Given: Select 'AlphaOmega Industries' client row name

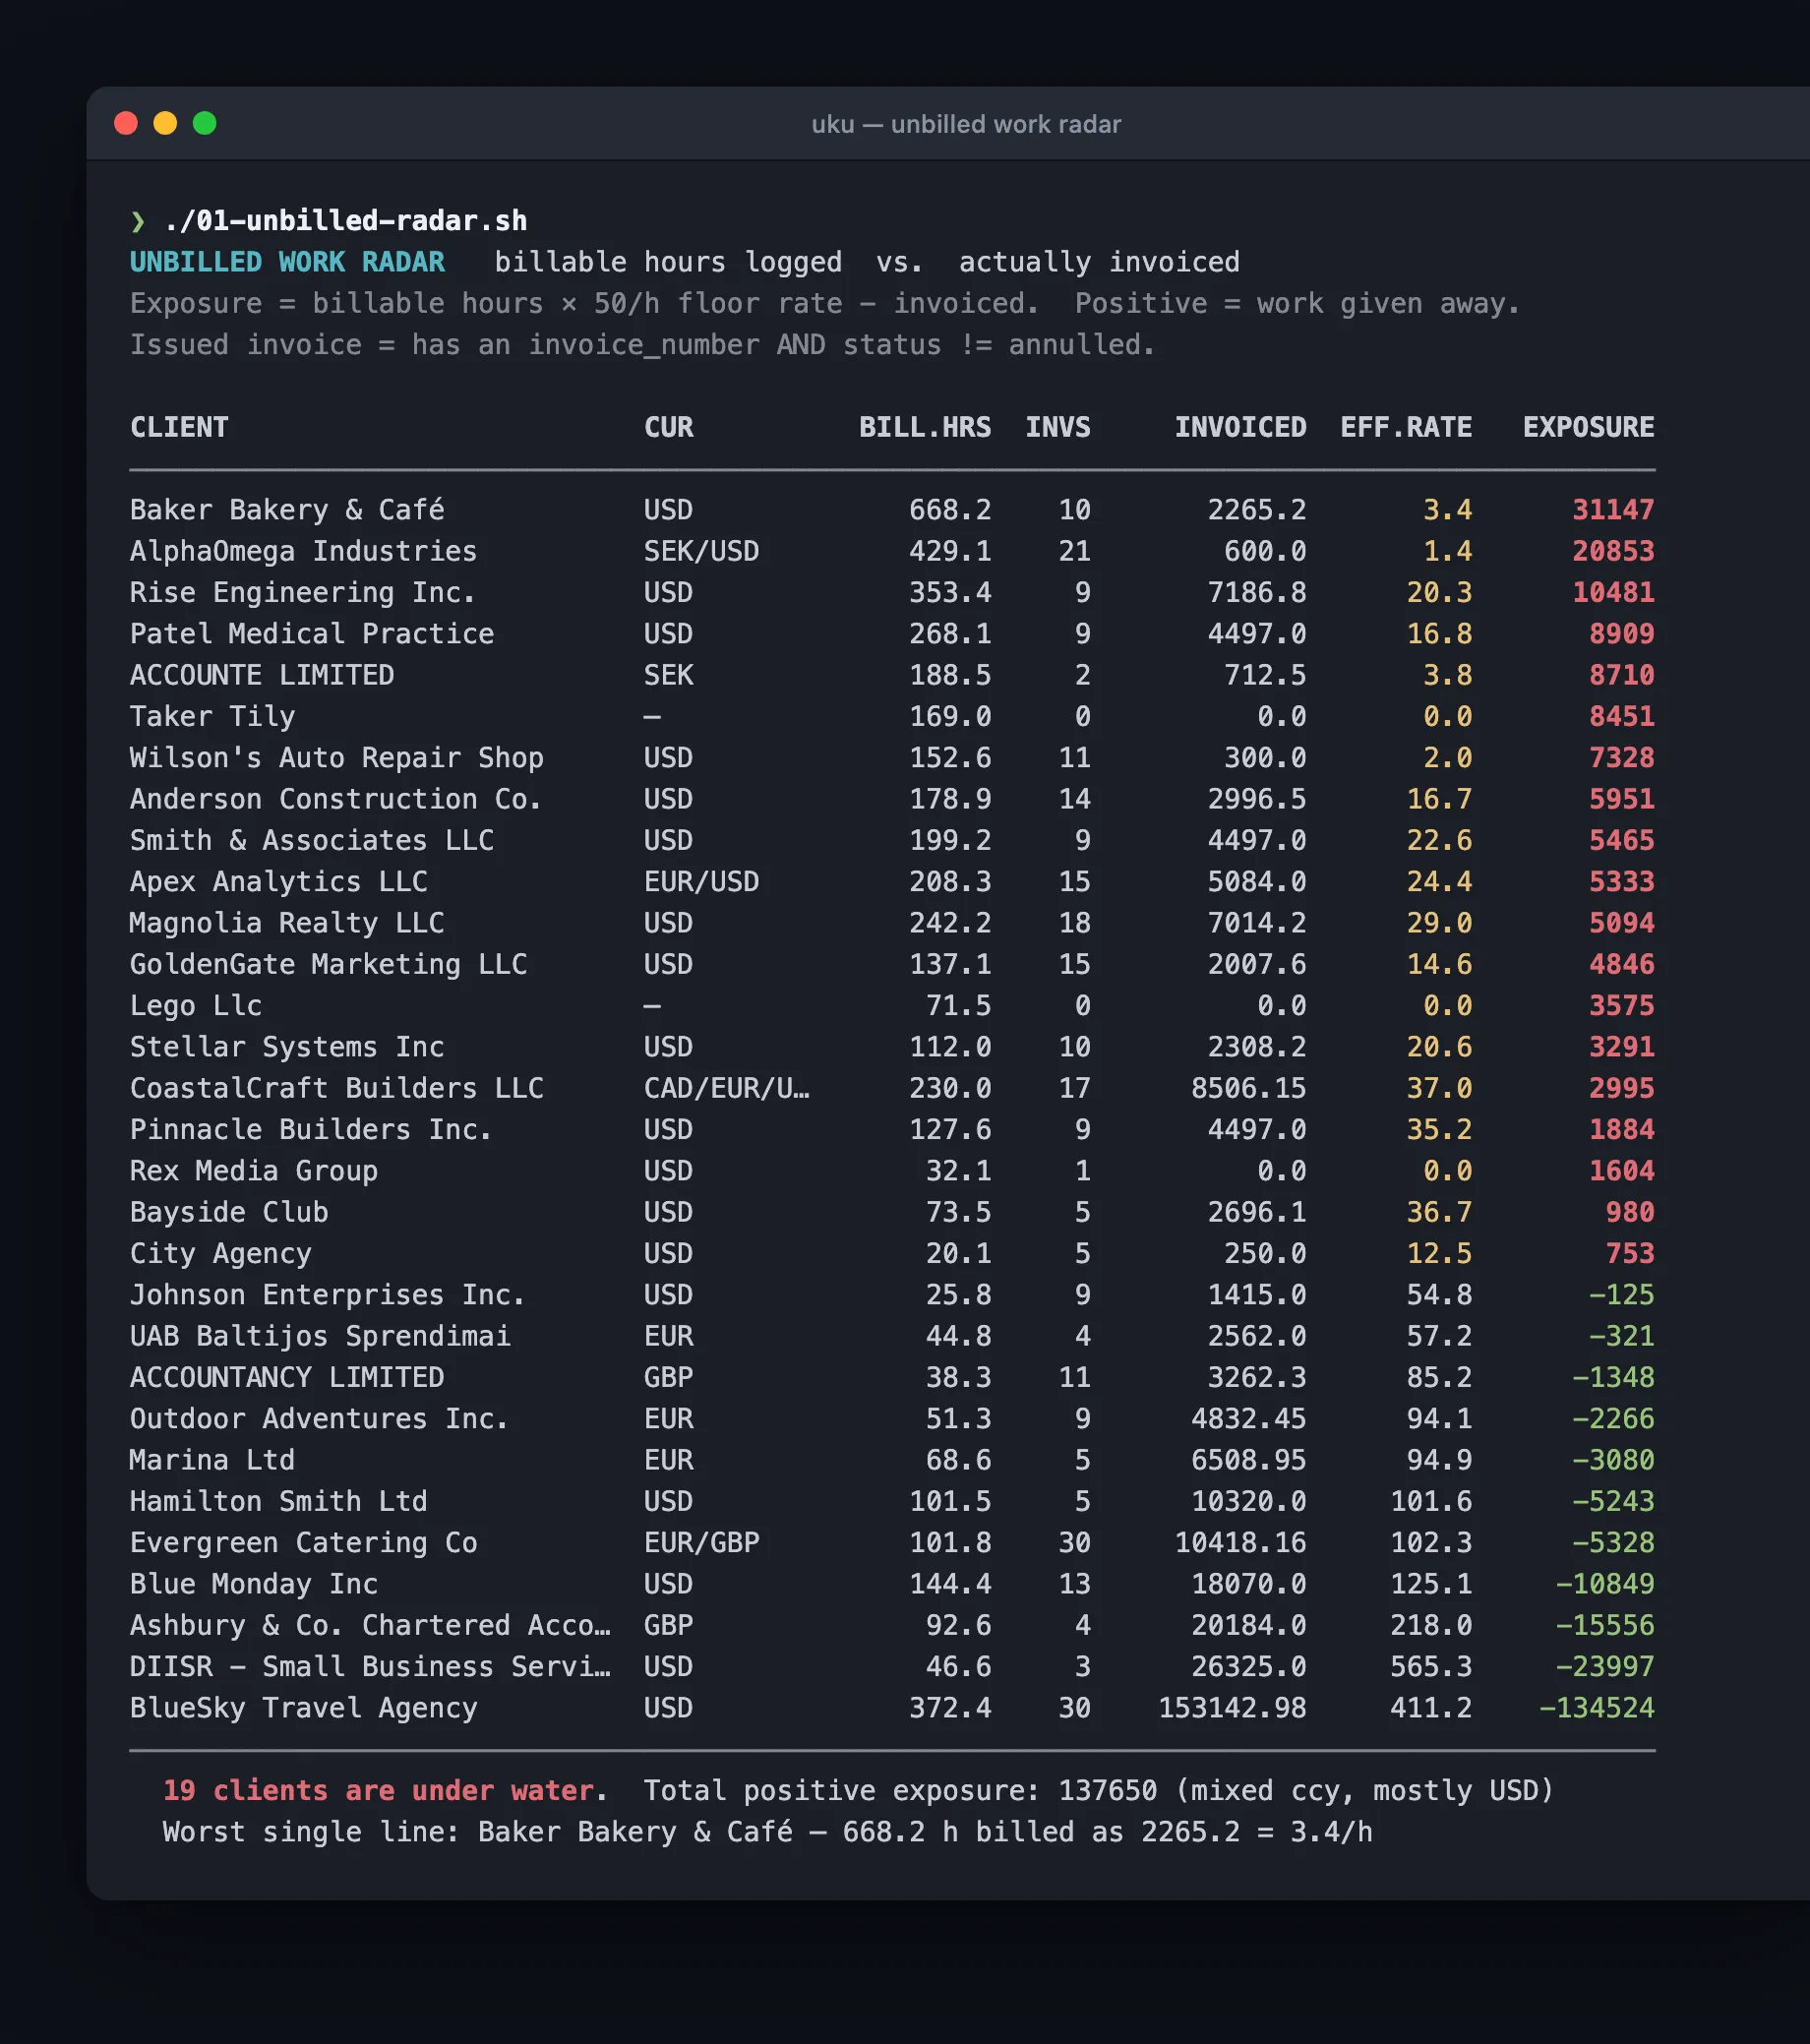Looking at the screenshot, I should coord(304,551).
